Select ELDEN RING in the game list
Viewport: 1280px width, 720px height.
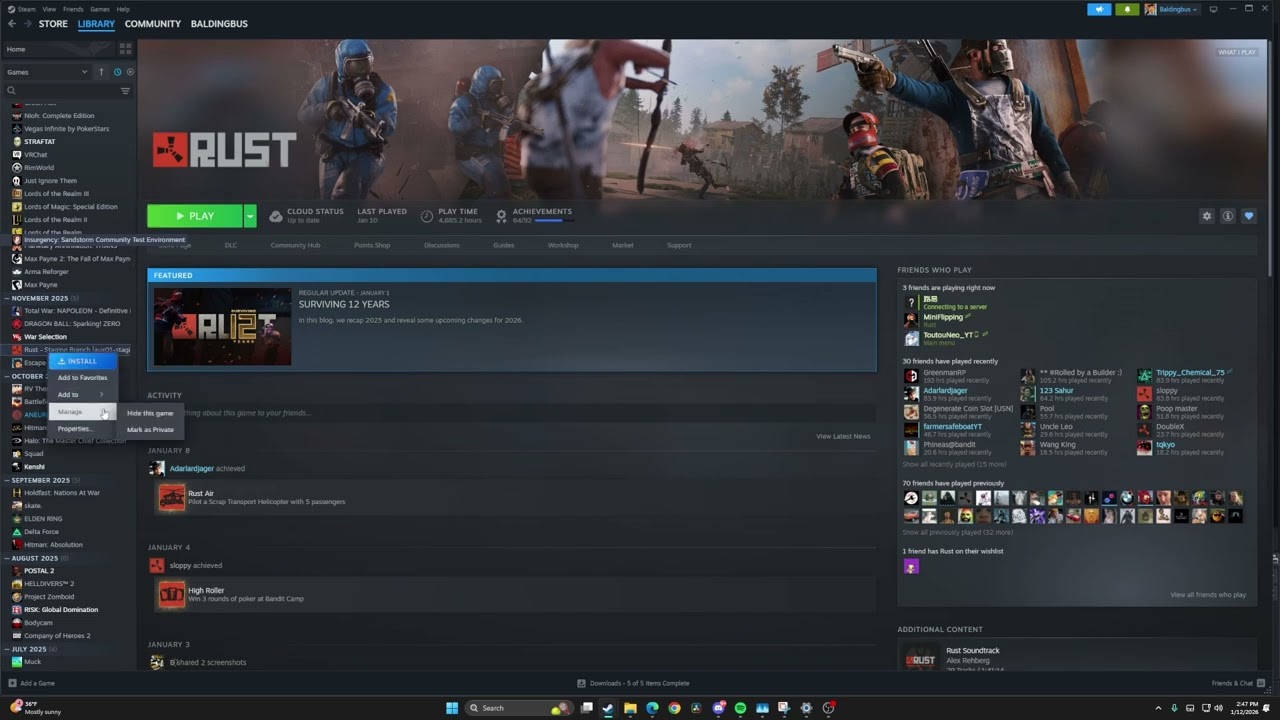(43, 519)
